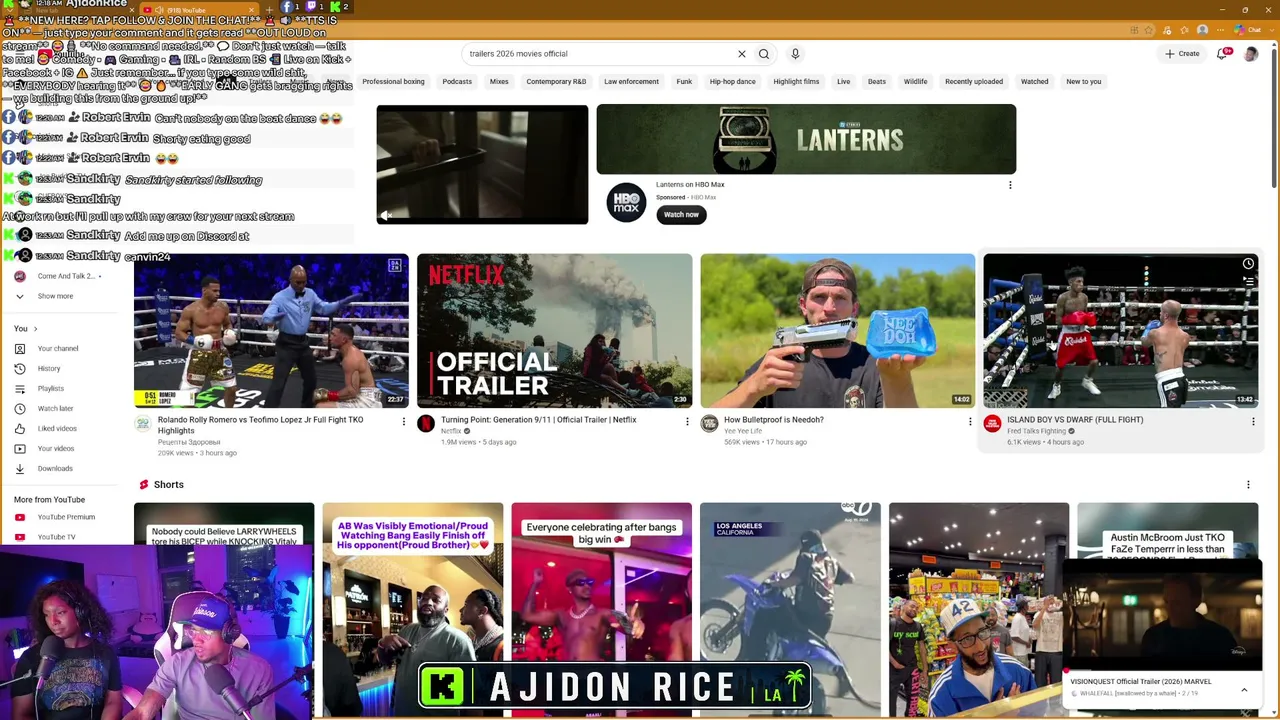
Task: Click Watch now on Lanterns ad
Action: pyautogui.click(x=681, y=215)
